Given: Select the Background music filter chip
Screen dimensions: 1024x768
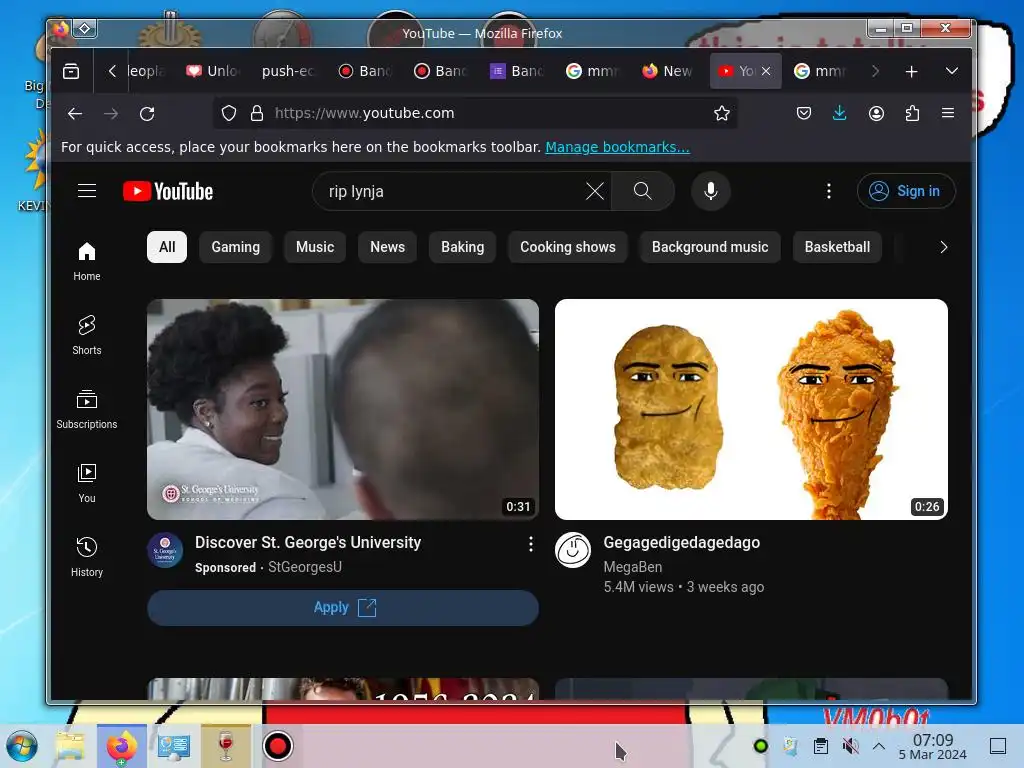Looking at the screenshot, I should 710,247.
